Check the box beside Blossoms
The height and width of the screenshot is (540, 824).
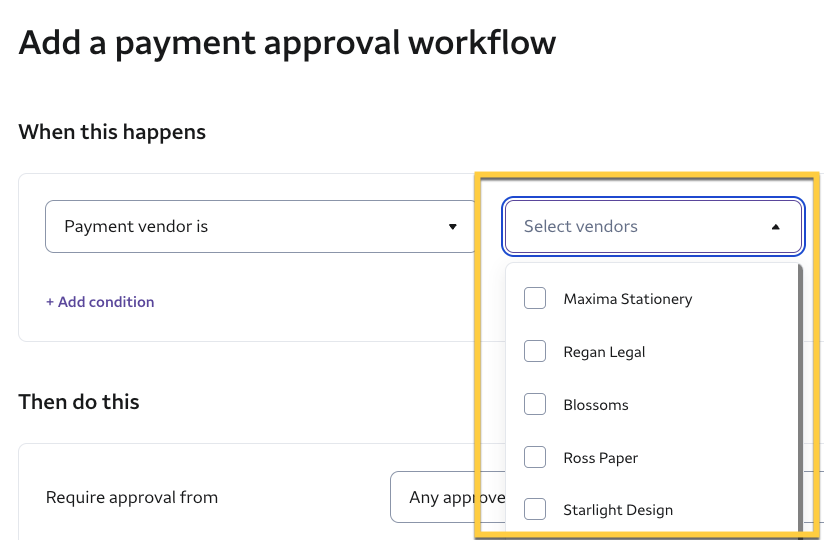coord(535,405)
